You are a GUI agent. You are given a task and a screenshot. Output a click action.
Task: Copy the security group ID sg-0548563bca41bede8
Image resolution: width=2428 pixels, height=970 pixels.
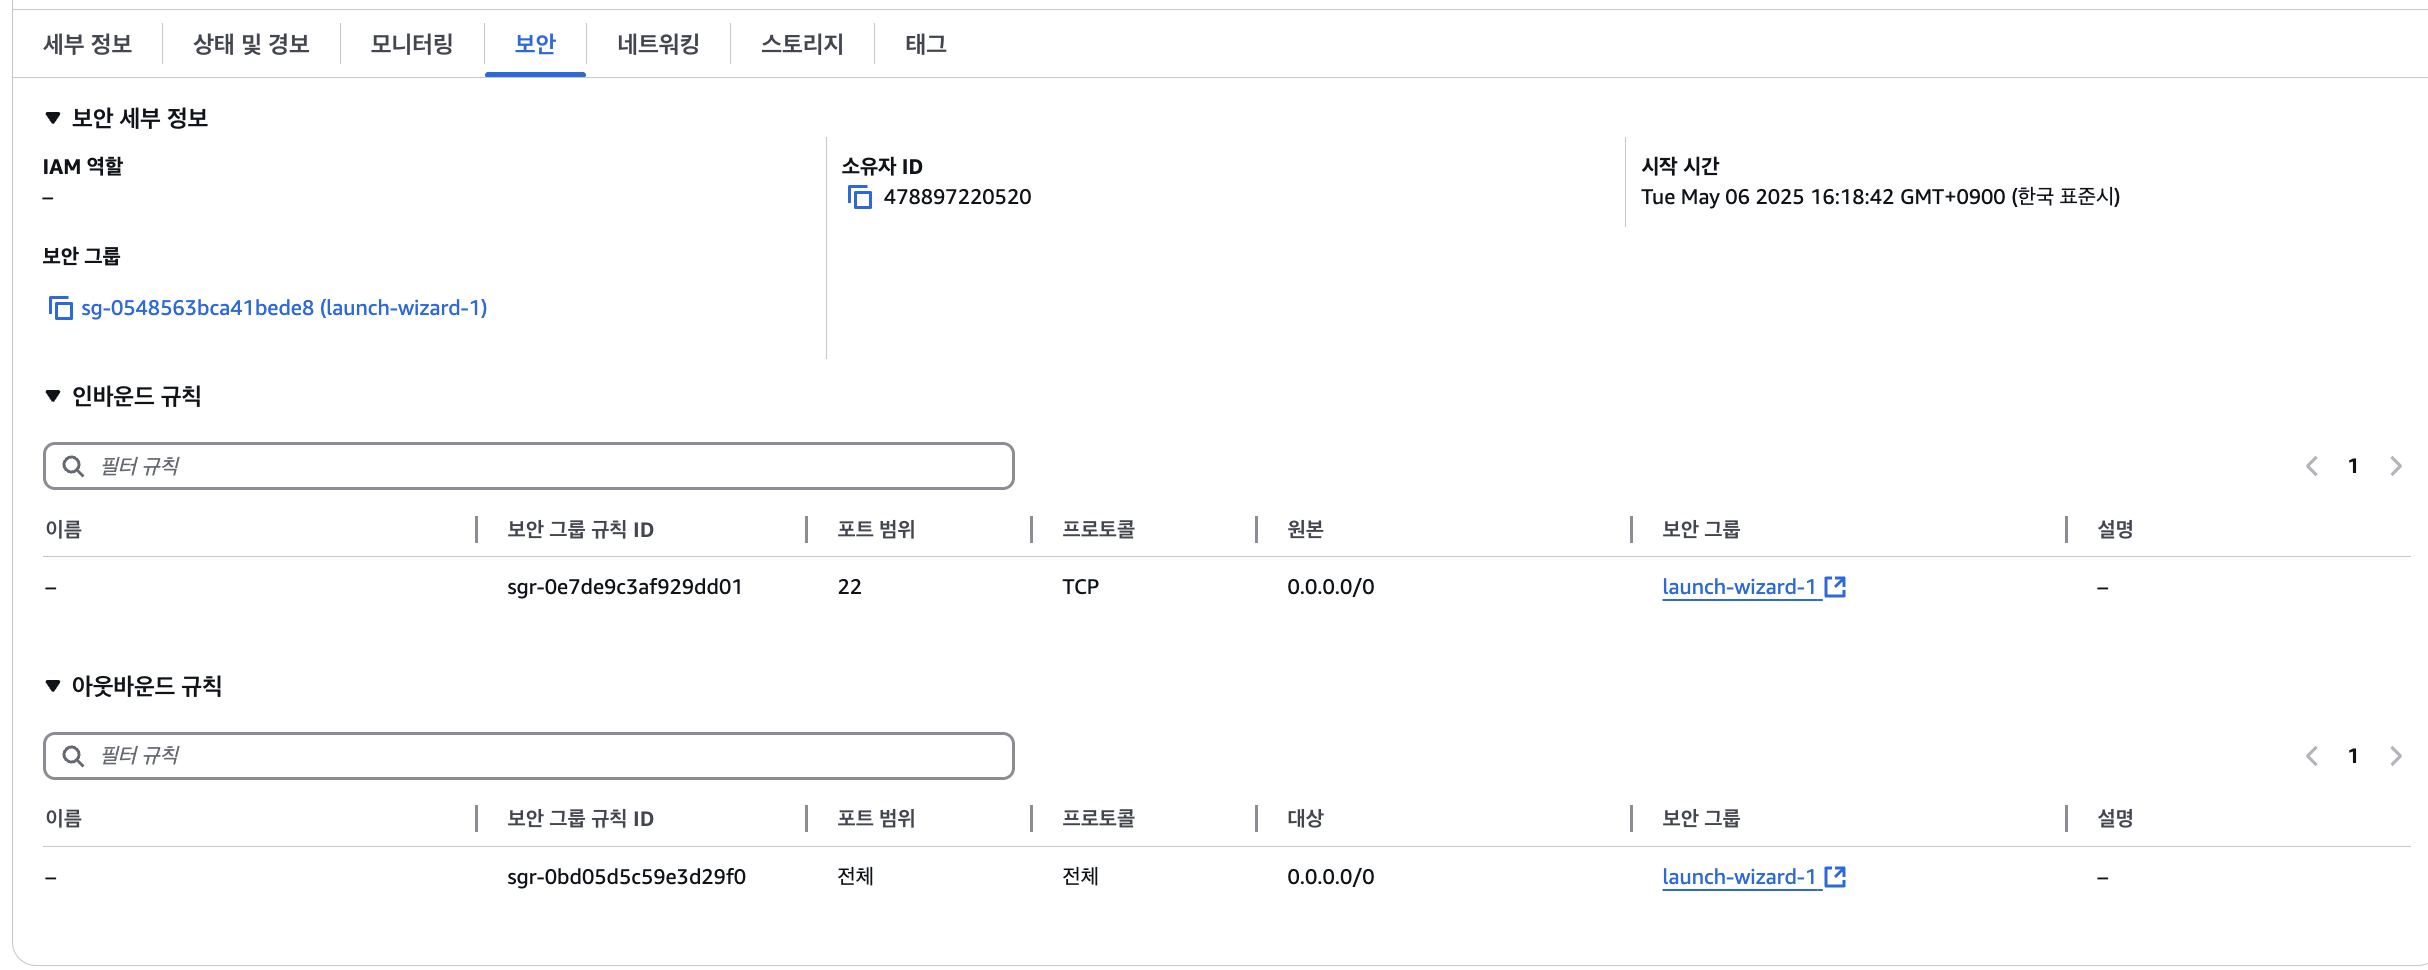[61, 308]
